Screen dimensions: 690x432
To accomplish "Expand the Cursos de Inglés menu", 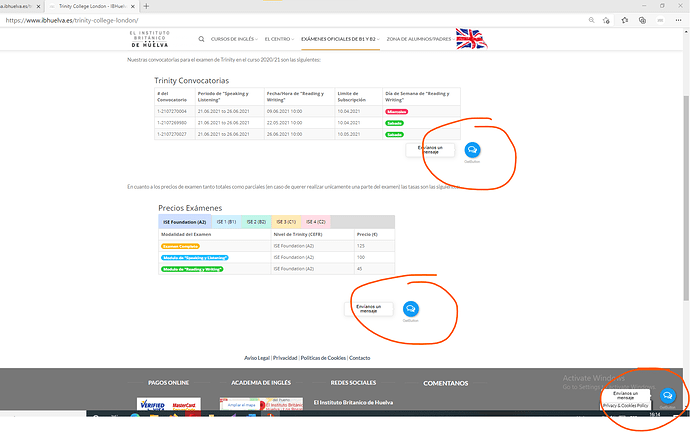I will click(234, 39).
